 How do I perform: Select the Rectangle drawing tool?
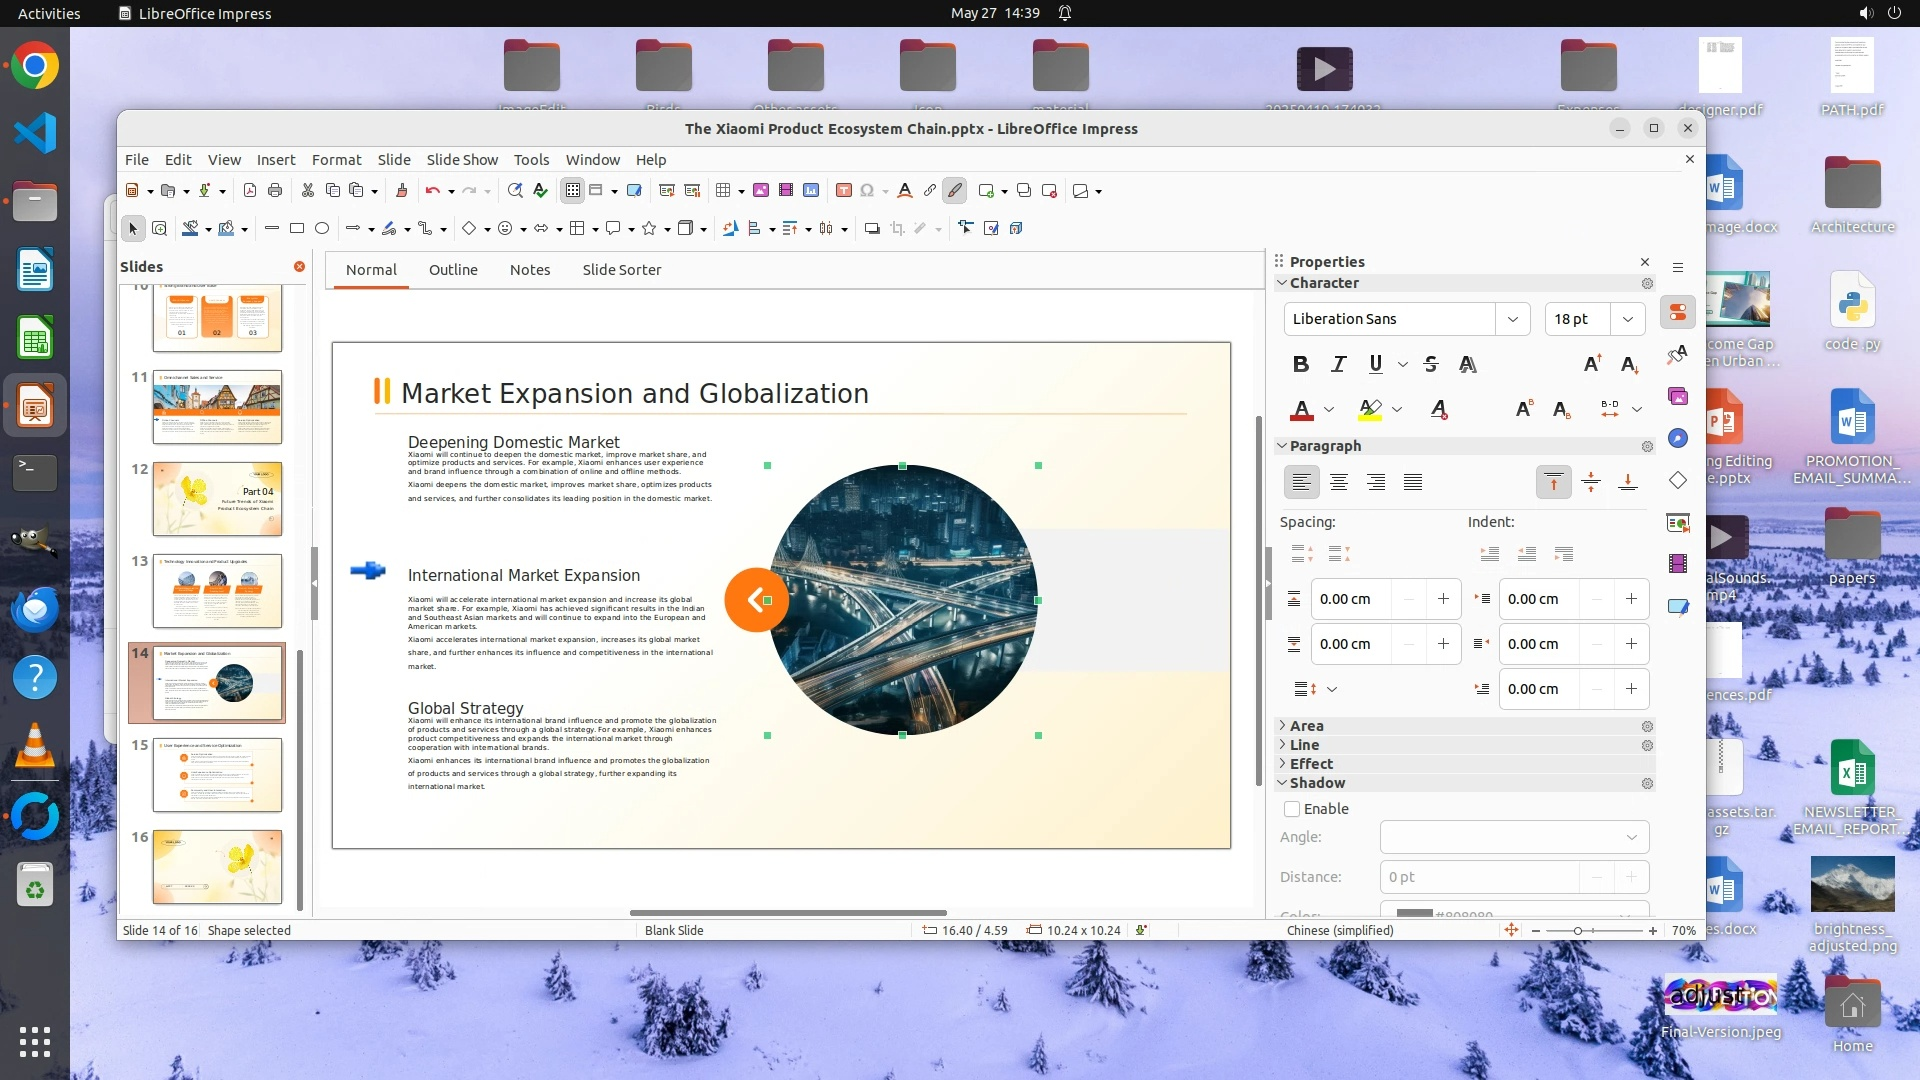pyautogui.click(x=297, y=229)
